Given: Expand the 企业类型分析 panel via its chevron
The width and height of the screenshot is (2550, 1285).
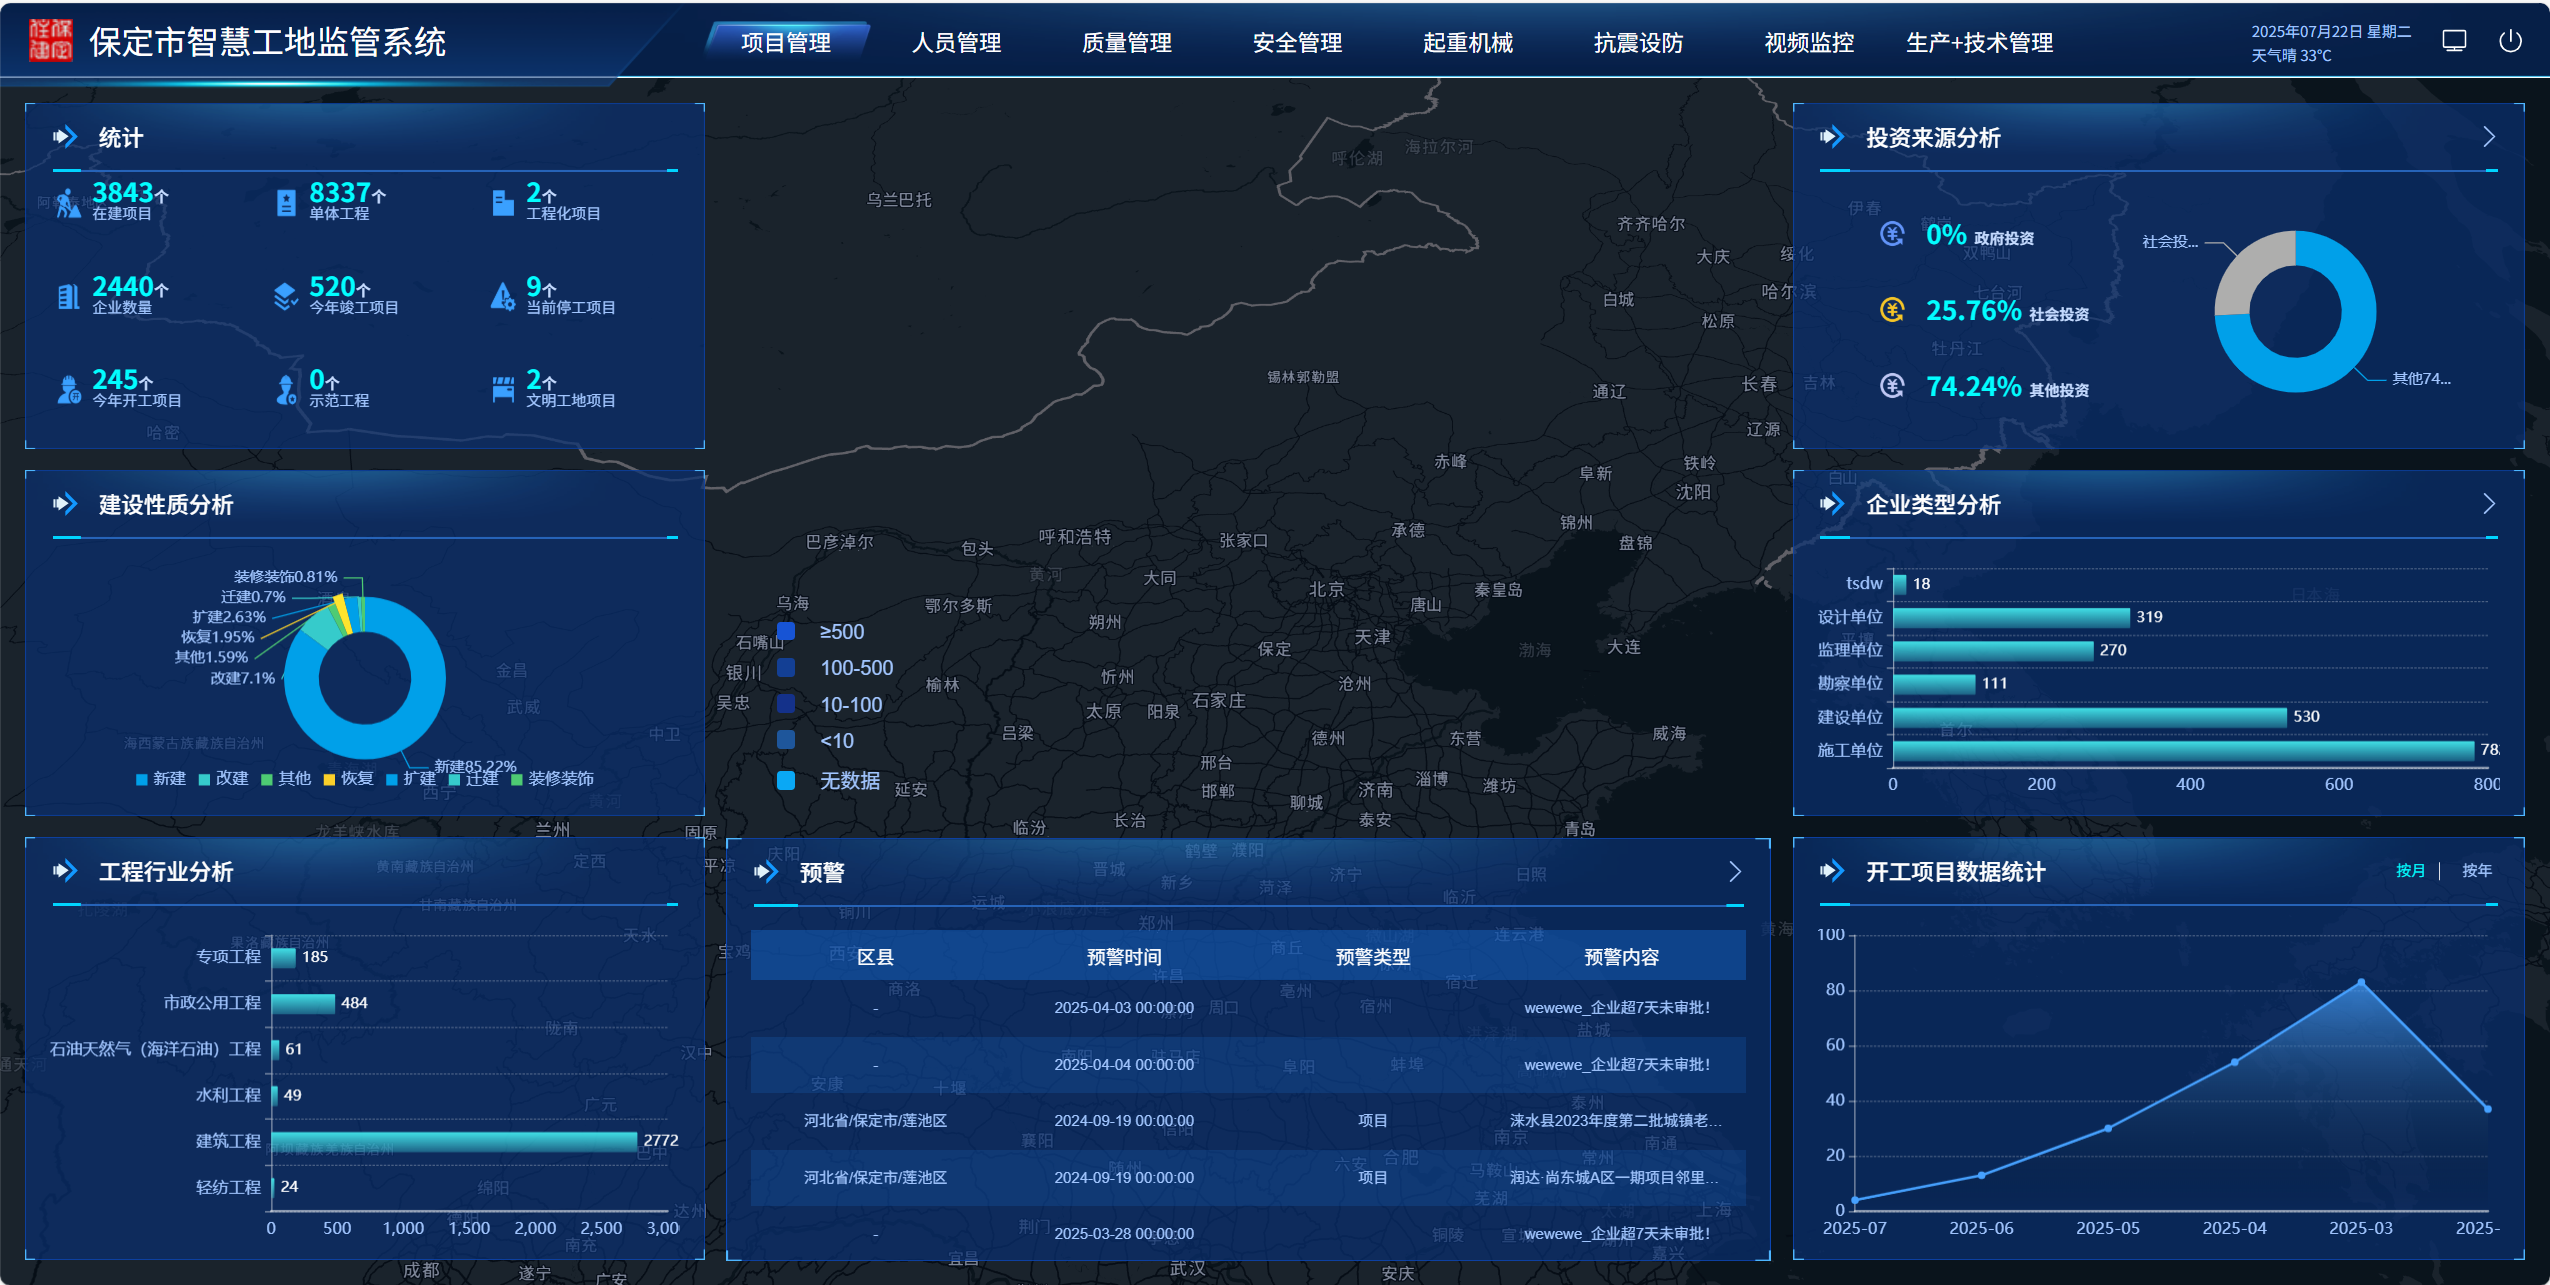Looking at the screenshot, I should [x=2489, y=504].
